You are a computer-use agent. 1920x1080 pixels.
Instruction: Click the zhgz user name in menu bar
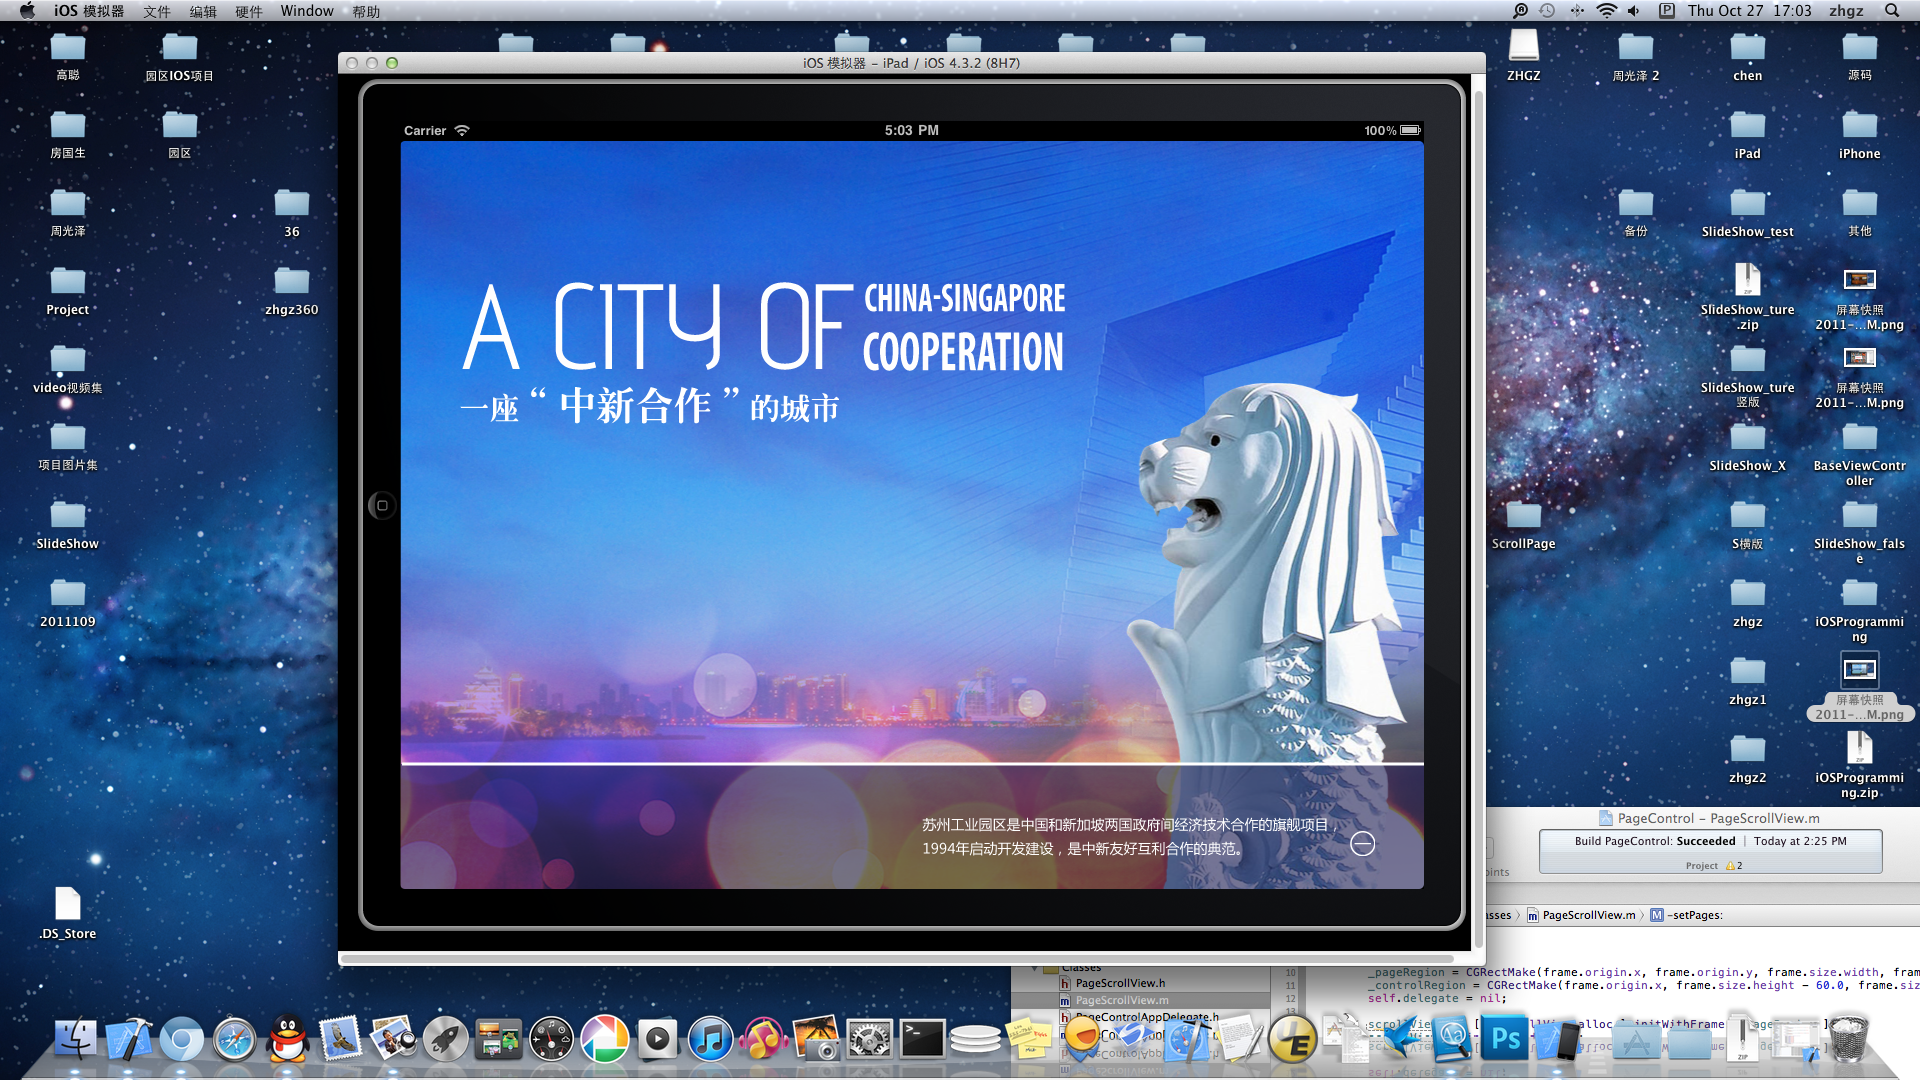click(x=1846, y=11)
